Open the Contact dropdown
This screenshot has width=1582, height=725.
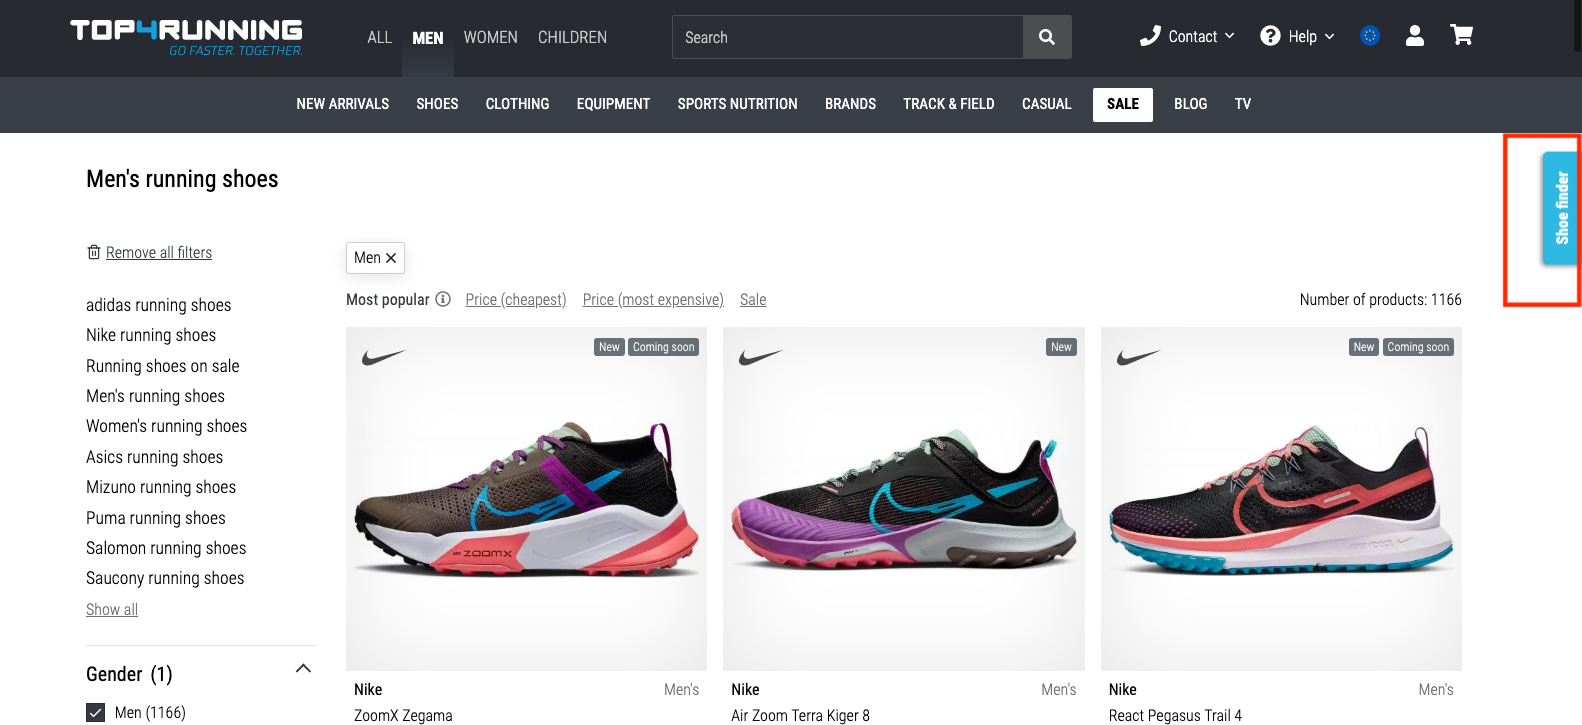tap(1188, 36)
